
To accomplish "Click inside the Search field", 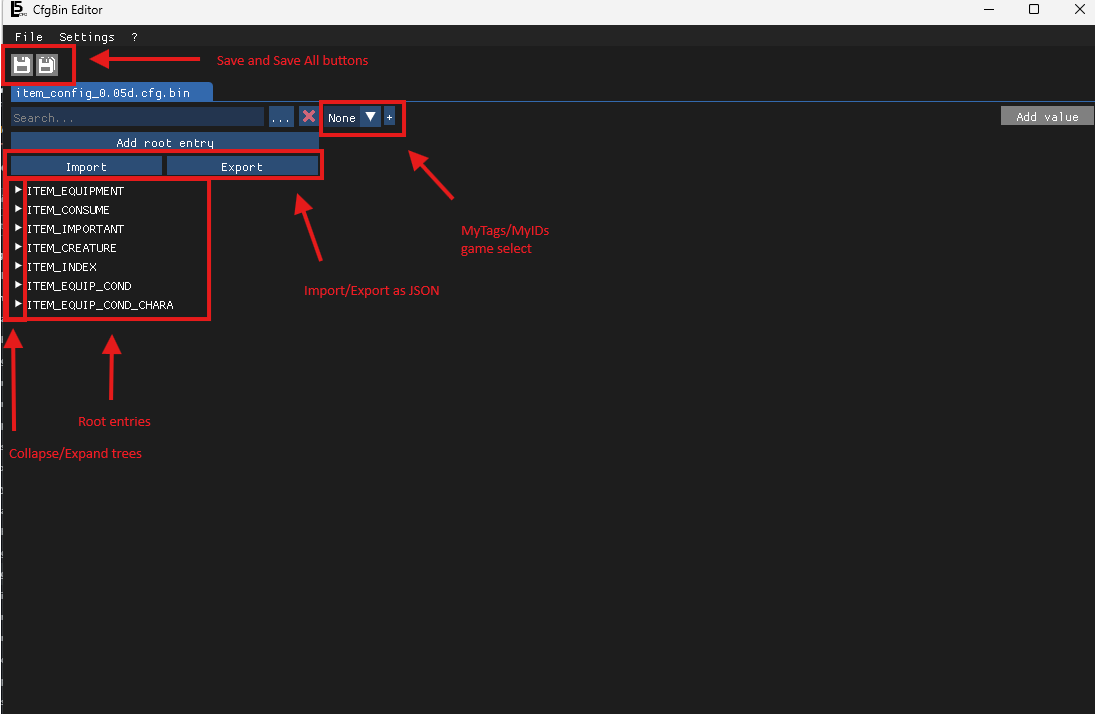I will (137, 116).
